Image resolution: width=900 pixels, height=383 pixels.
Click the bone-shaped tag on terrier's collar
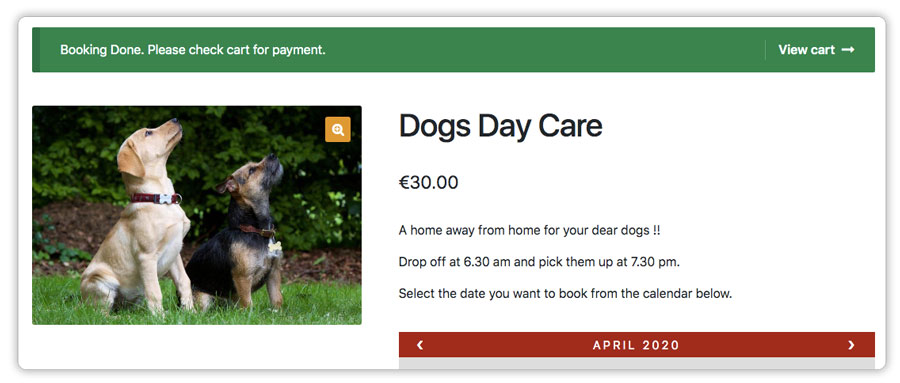(x=275, y=247)
